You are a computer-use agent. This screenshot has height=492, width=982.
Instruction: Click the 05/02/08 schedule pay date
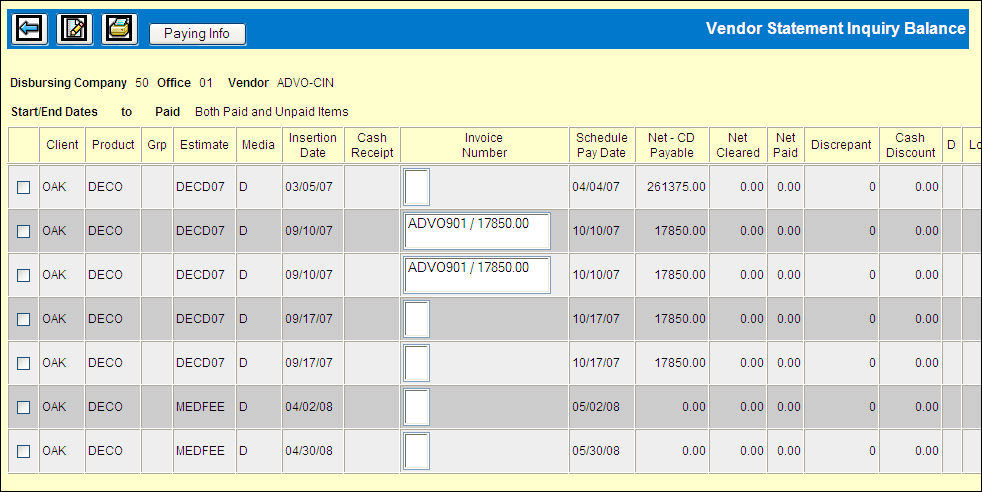(596, 407)
